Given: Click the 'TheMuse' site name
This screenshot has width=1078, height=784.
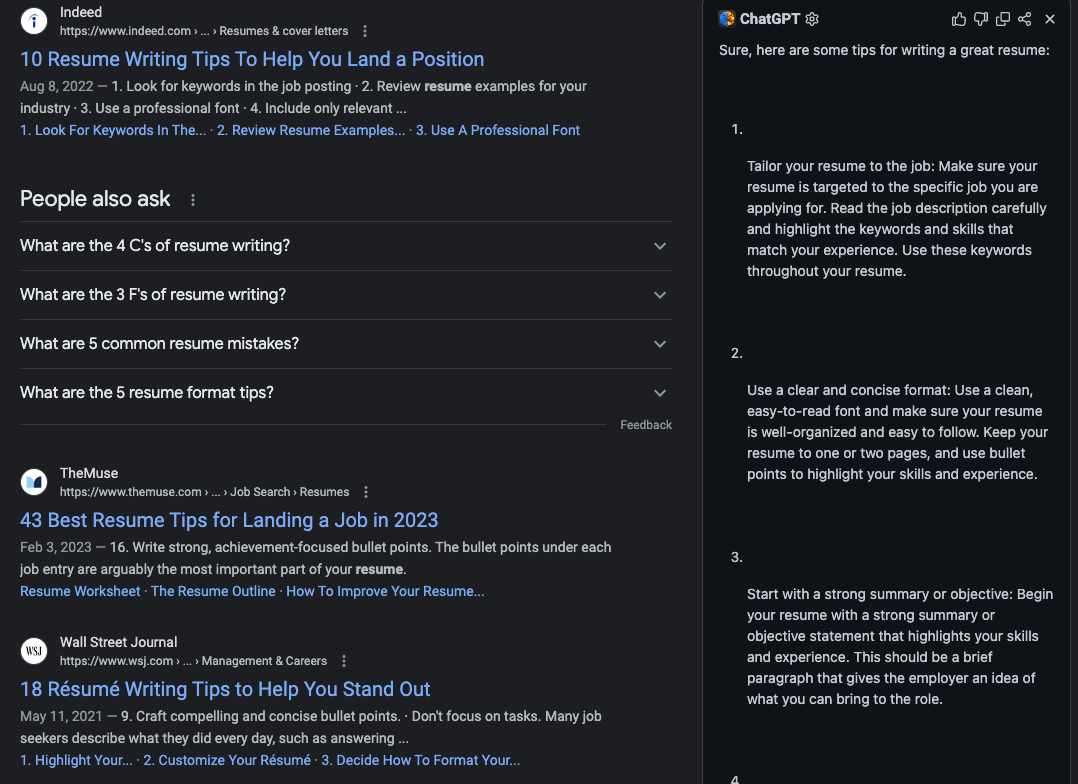Looking at the screenshot, I should coord(89,473).
